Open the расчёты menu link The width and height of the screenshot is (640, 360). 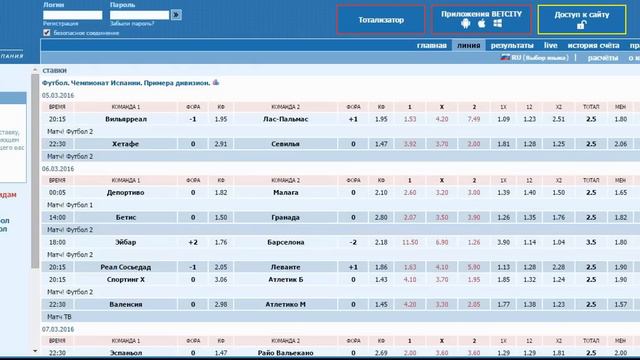pyautogui.click(x=603, y=58)
